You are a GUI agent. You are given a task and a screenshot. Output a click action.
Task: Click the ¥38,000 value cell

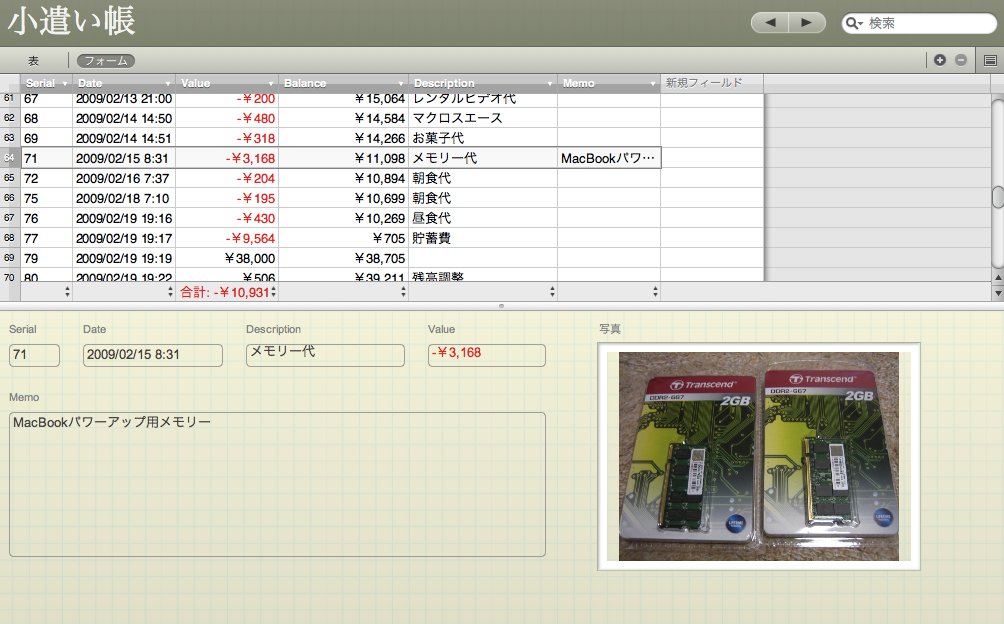pos(227,259)
